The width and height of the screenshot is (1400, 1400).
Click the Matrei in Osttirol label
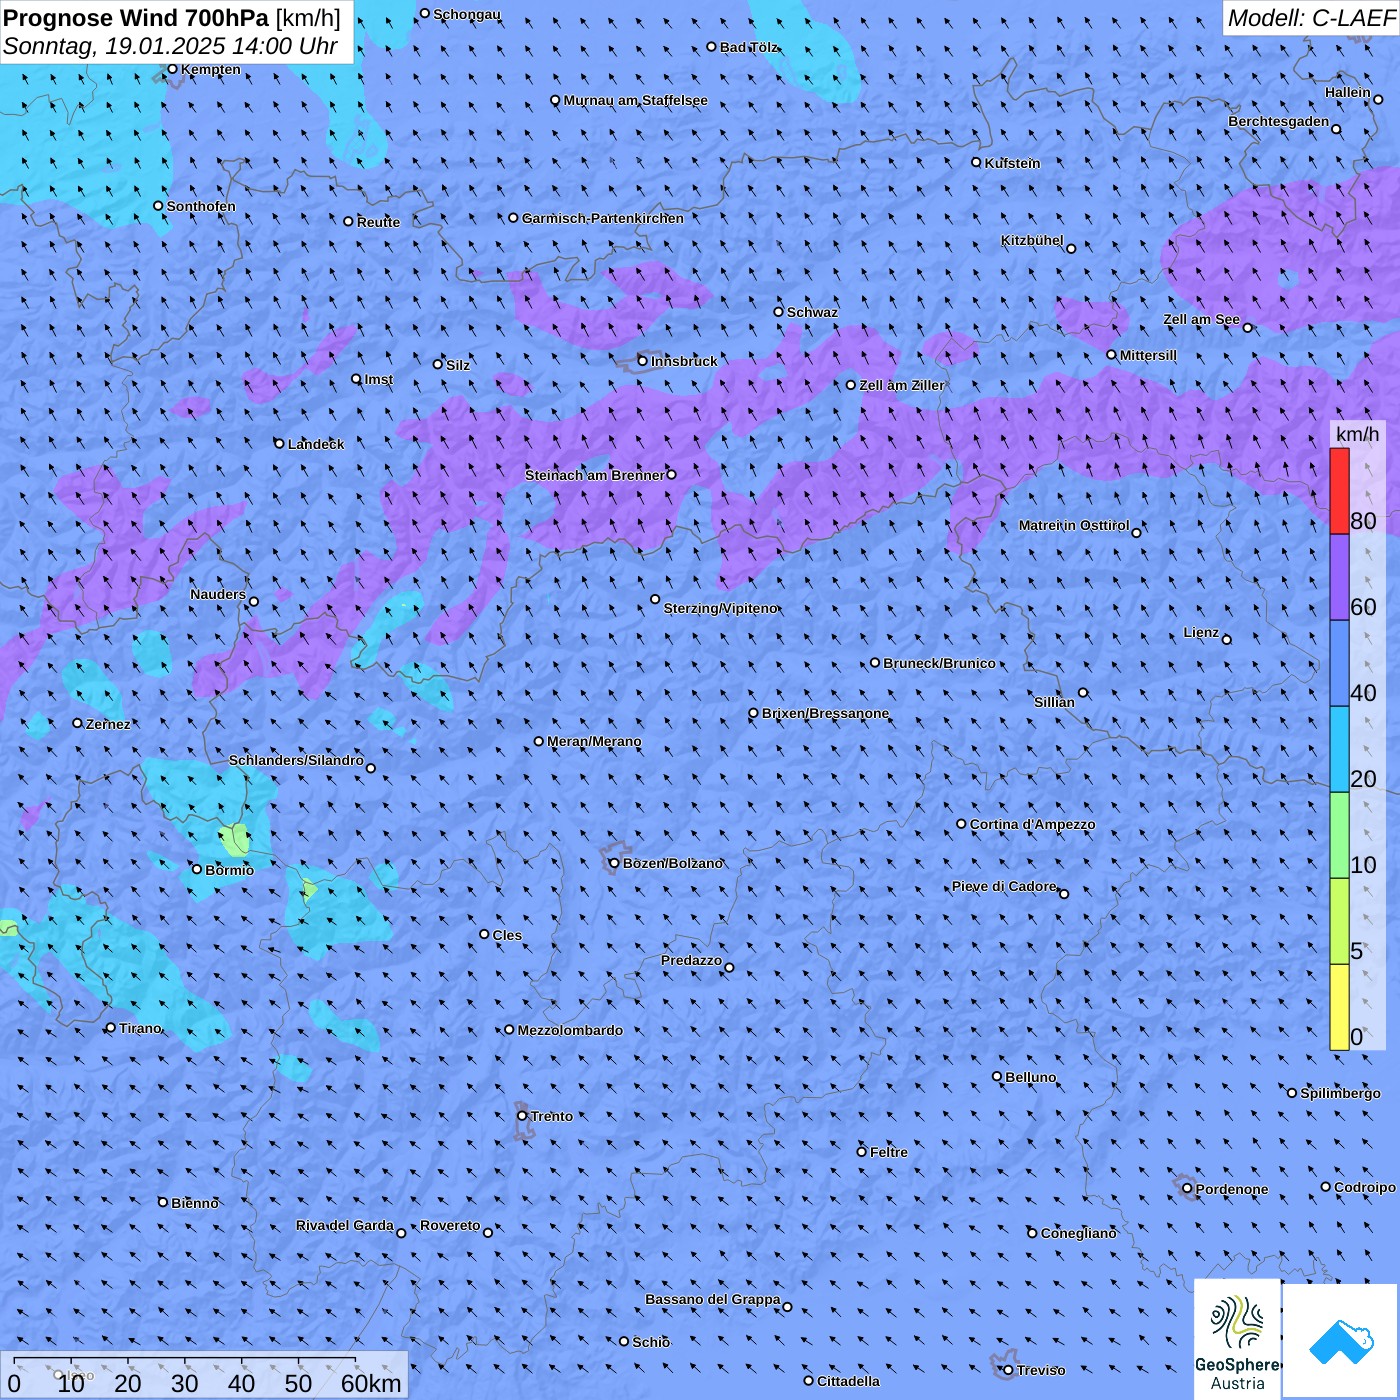(1074, 525)
